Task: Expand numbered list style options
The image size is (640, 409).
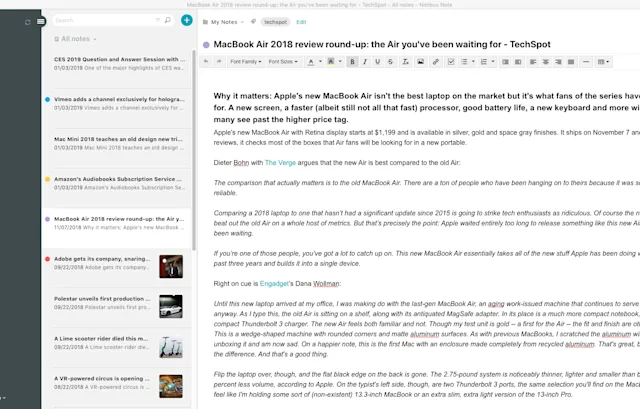Action: point(493,62)
